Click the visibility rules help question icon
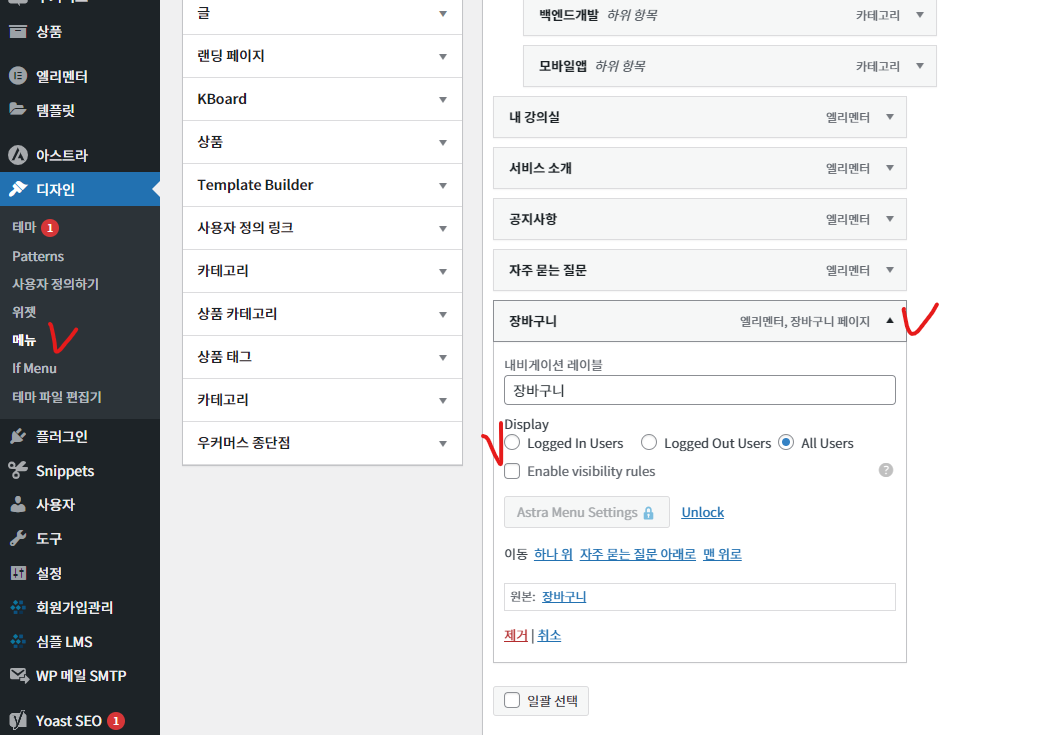 (x=886, y=470)
